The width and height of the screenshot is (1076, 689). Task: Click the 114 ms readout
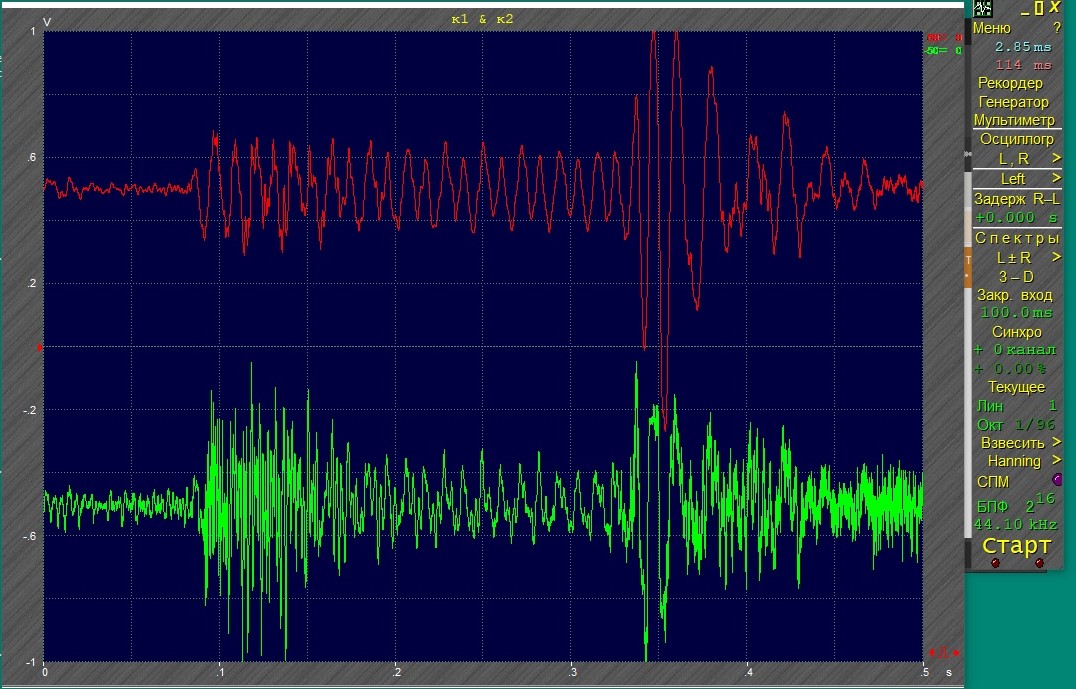[x=1023, y=65]
